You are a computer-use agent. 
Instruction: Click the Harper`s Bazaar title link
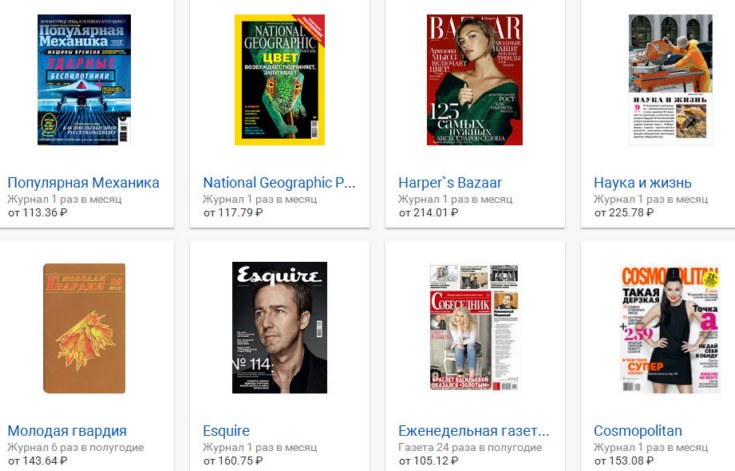tap(450, 183)
